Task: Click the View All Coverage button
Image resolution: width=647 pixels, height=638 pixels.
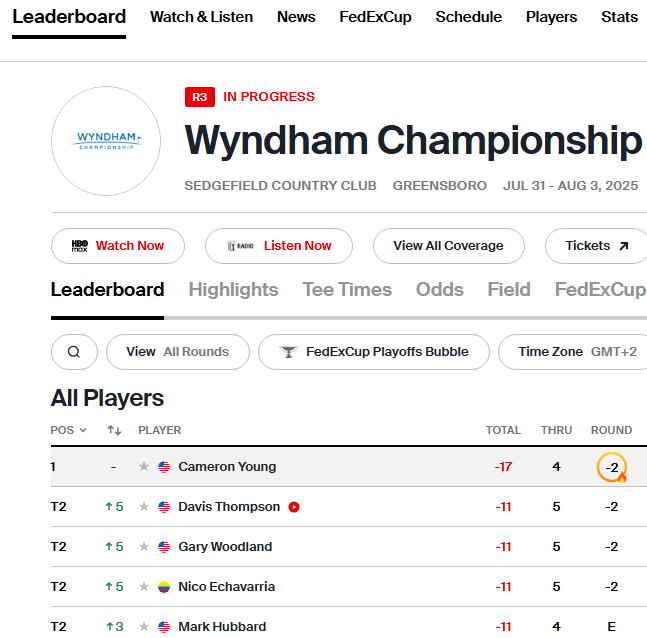Action: coord(447,246)
